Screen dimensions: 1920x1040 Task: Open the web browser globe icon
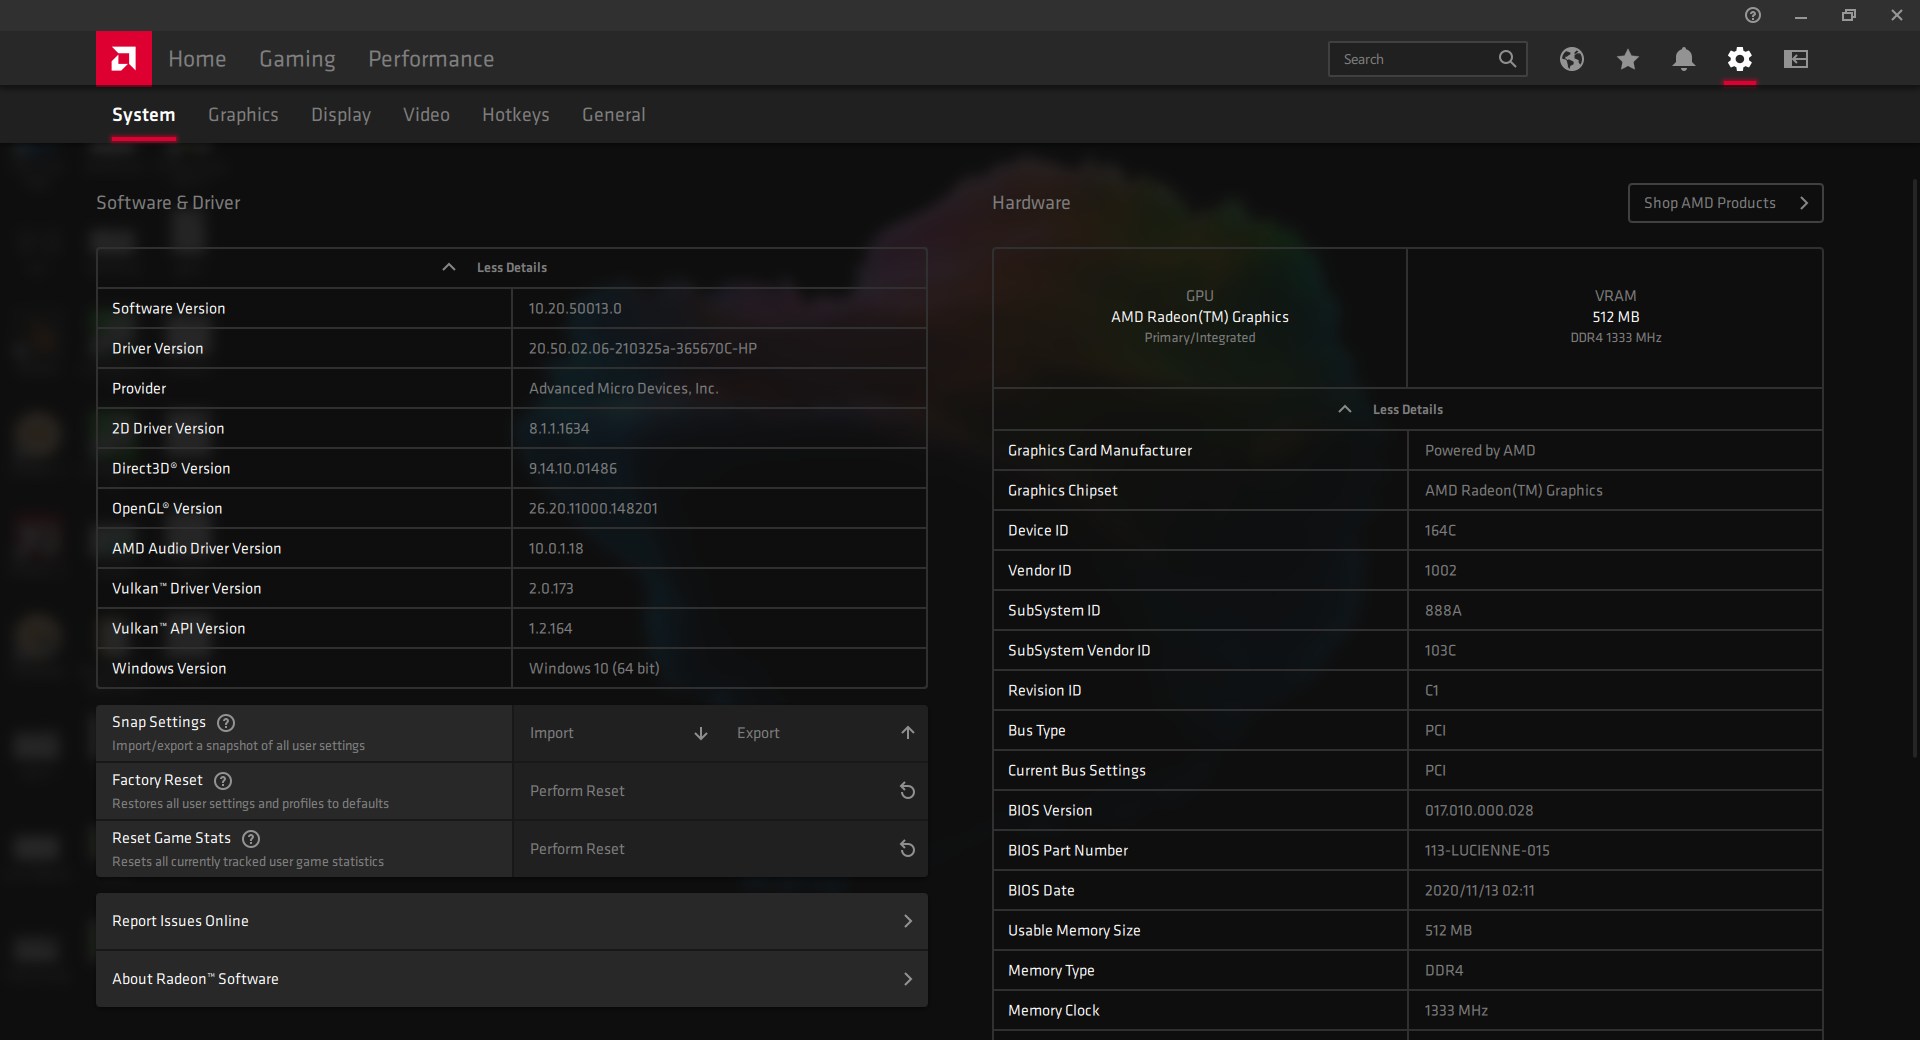point(1572,59)
